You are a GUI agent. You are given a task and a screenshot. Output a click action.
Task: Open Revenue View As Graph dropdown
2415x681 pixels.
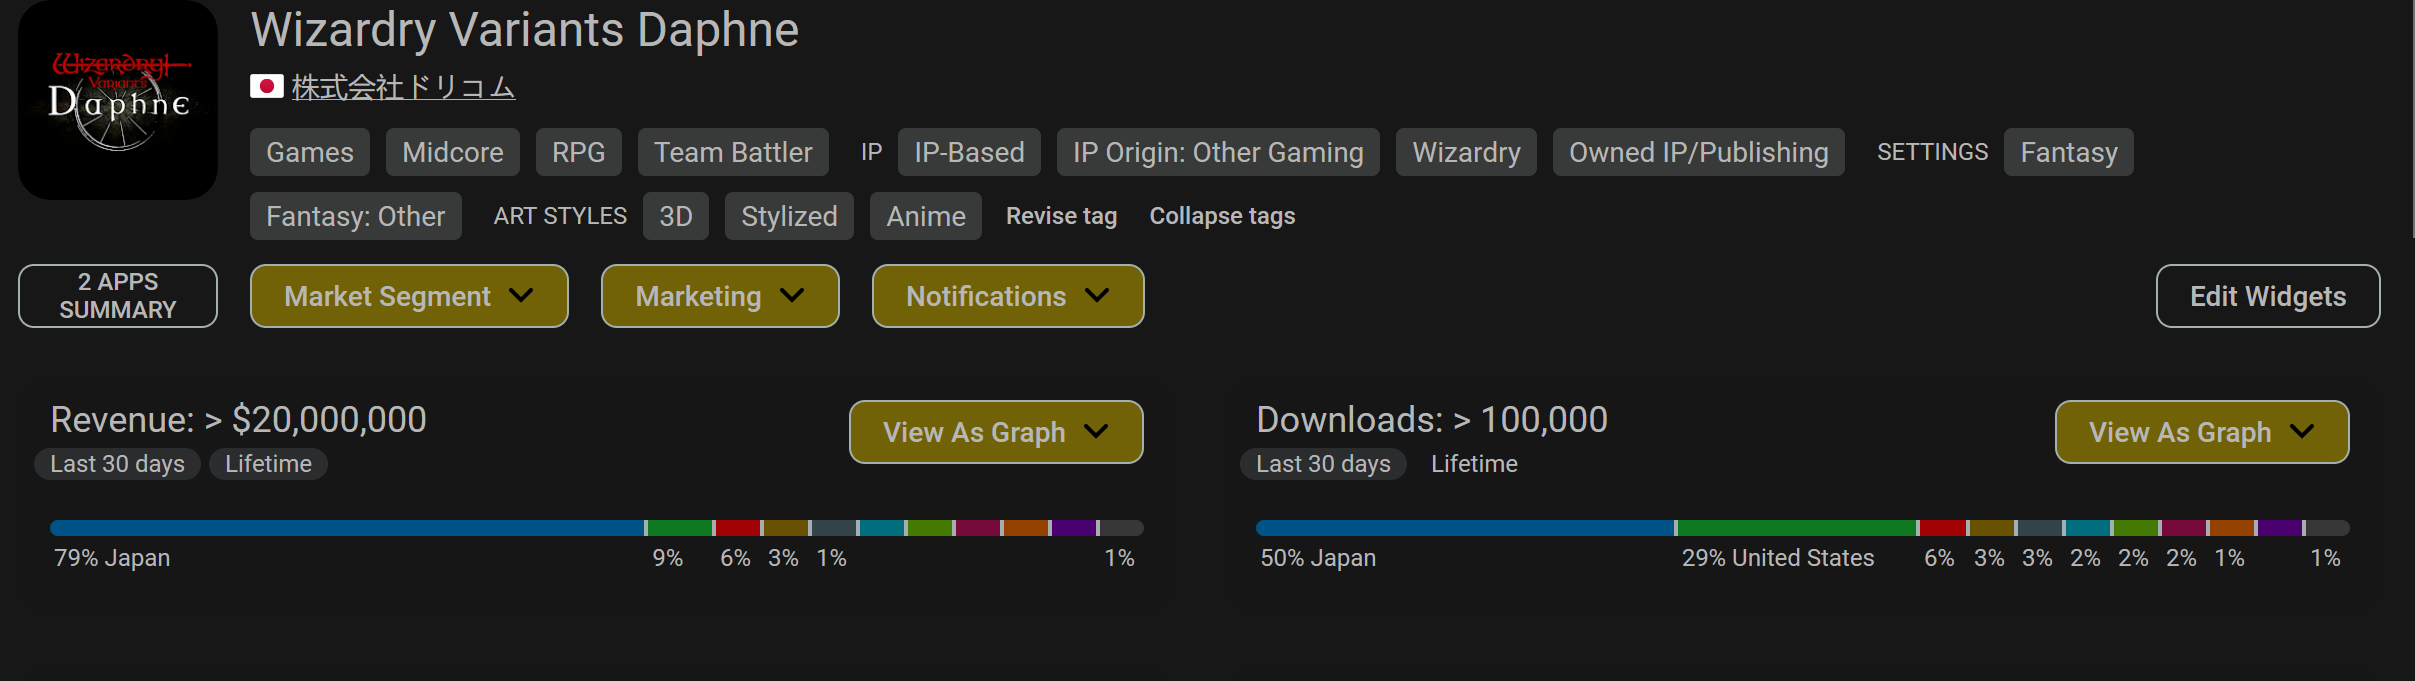point(996,432)
